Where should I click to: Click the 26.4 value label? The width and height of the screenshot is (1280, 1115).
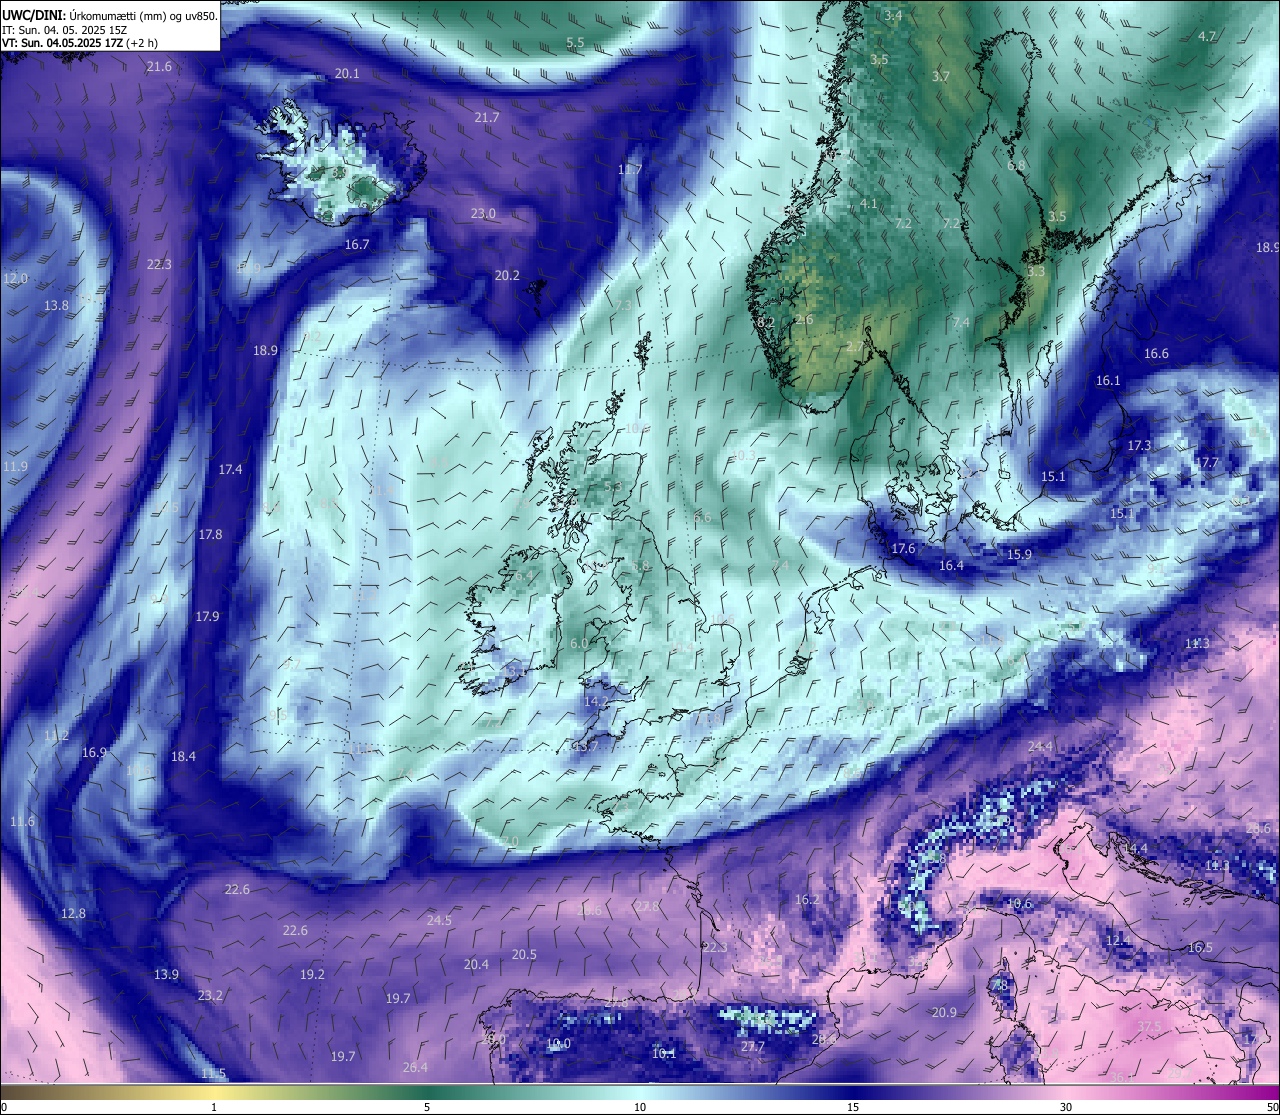[415, 1068]
